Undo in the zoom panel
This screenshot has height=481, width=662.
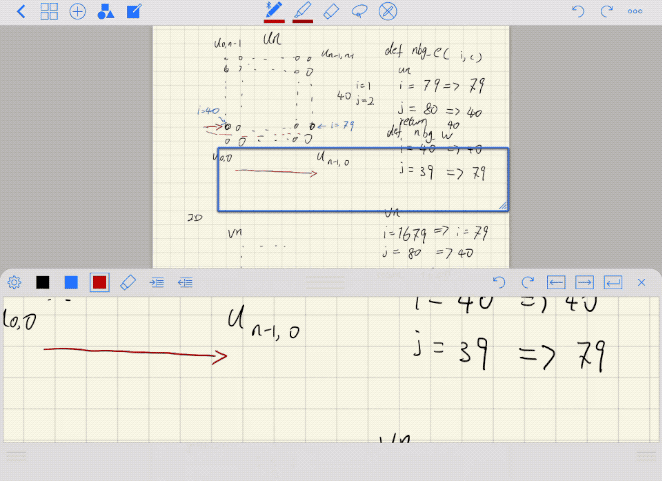click(499, 282)
